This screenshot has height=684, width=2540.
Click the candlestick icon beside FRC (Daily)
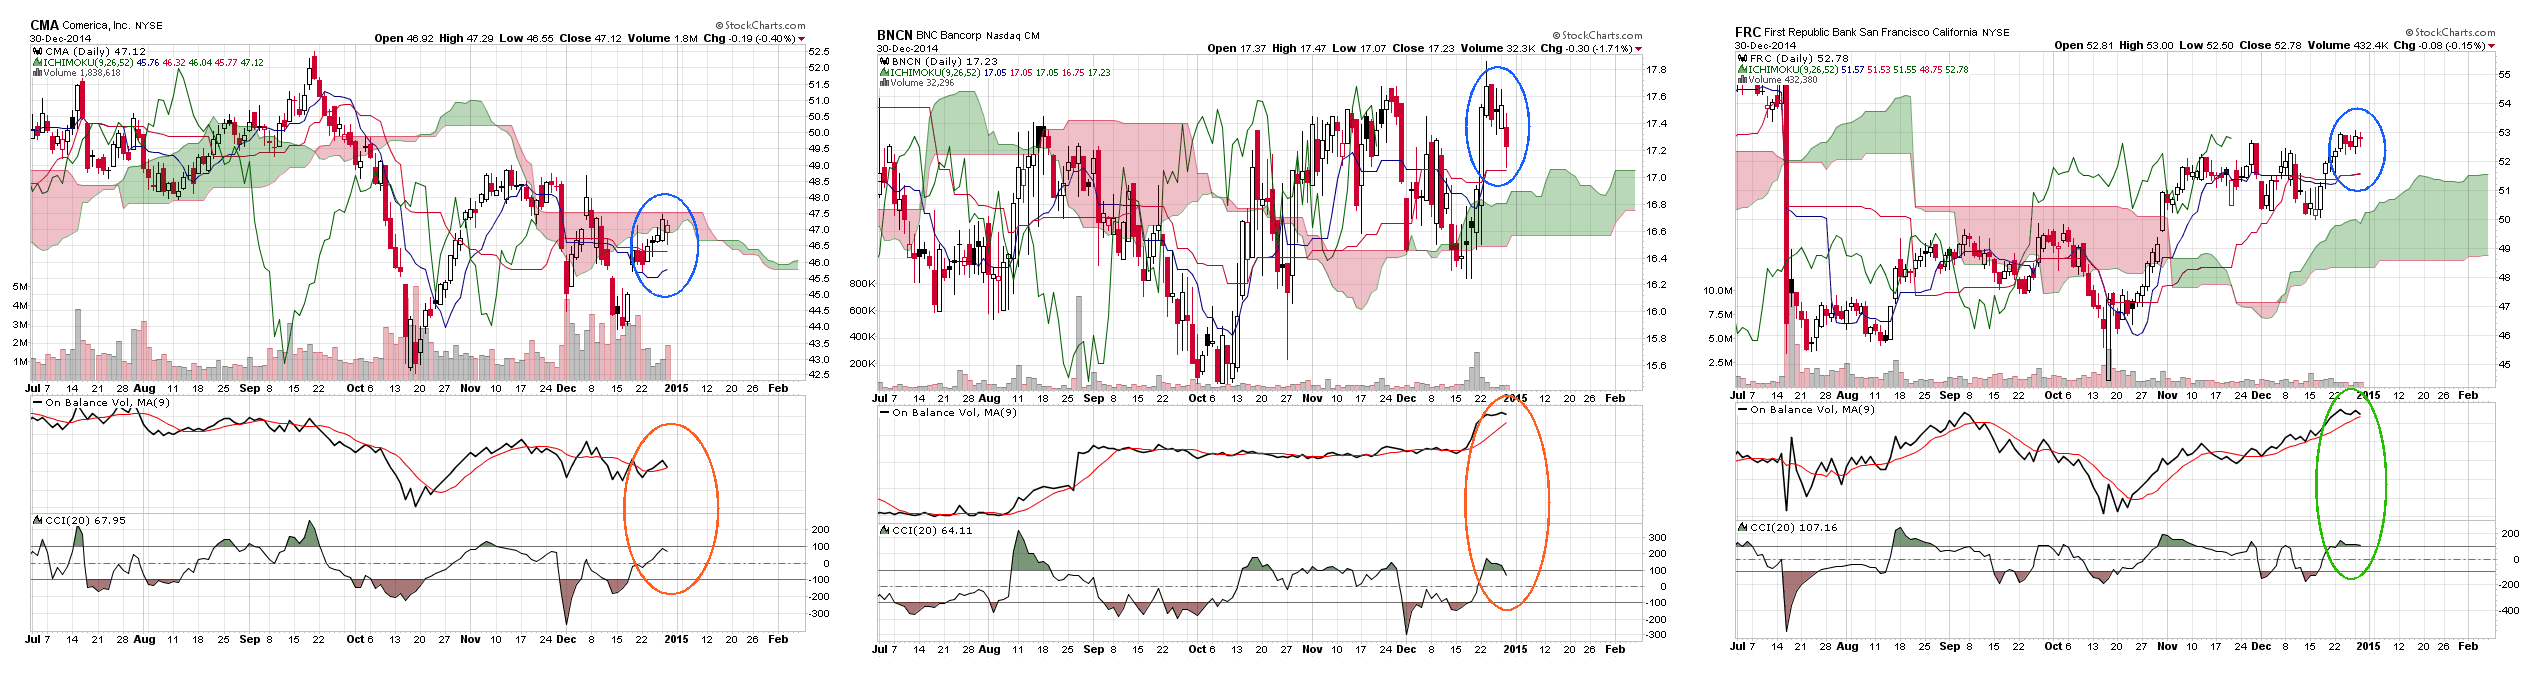pyautogui.click(x=1742, y=58)
